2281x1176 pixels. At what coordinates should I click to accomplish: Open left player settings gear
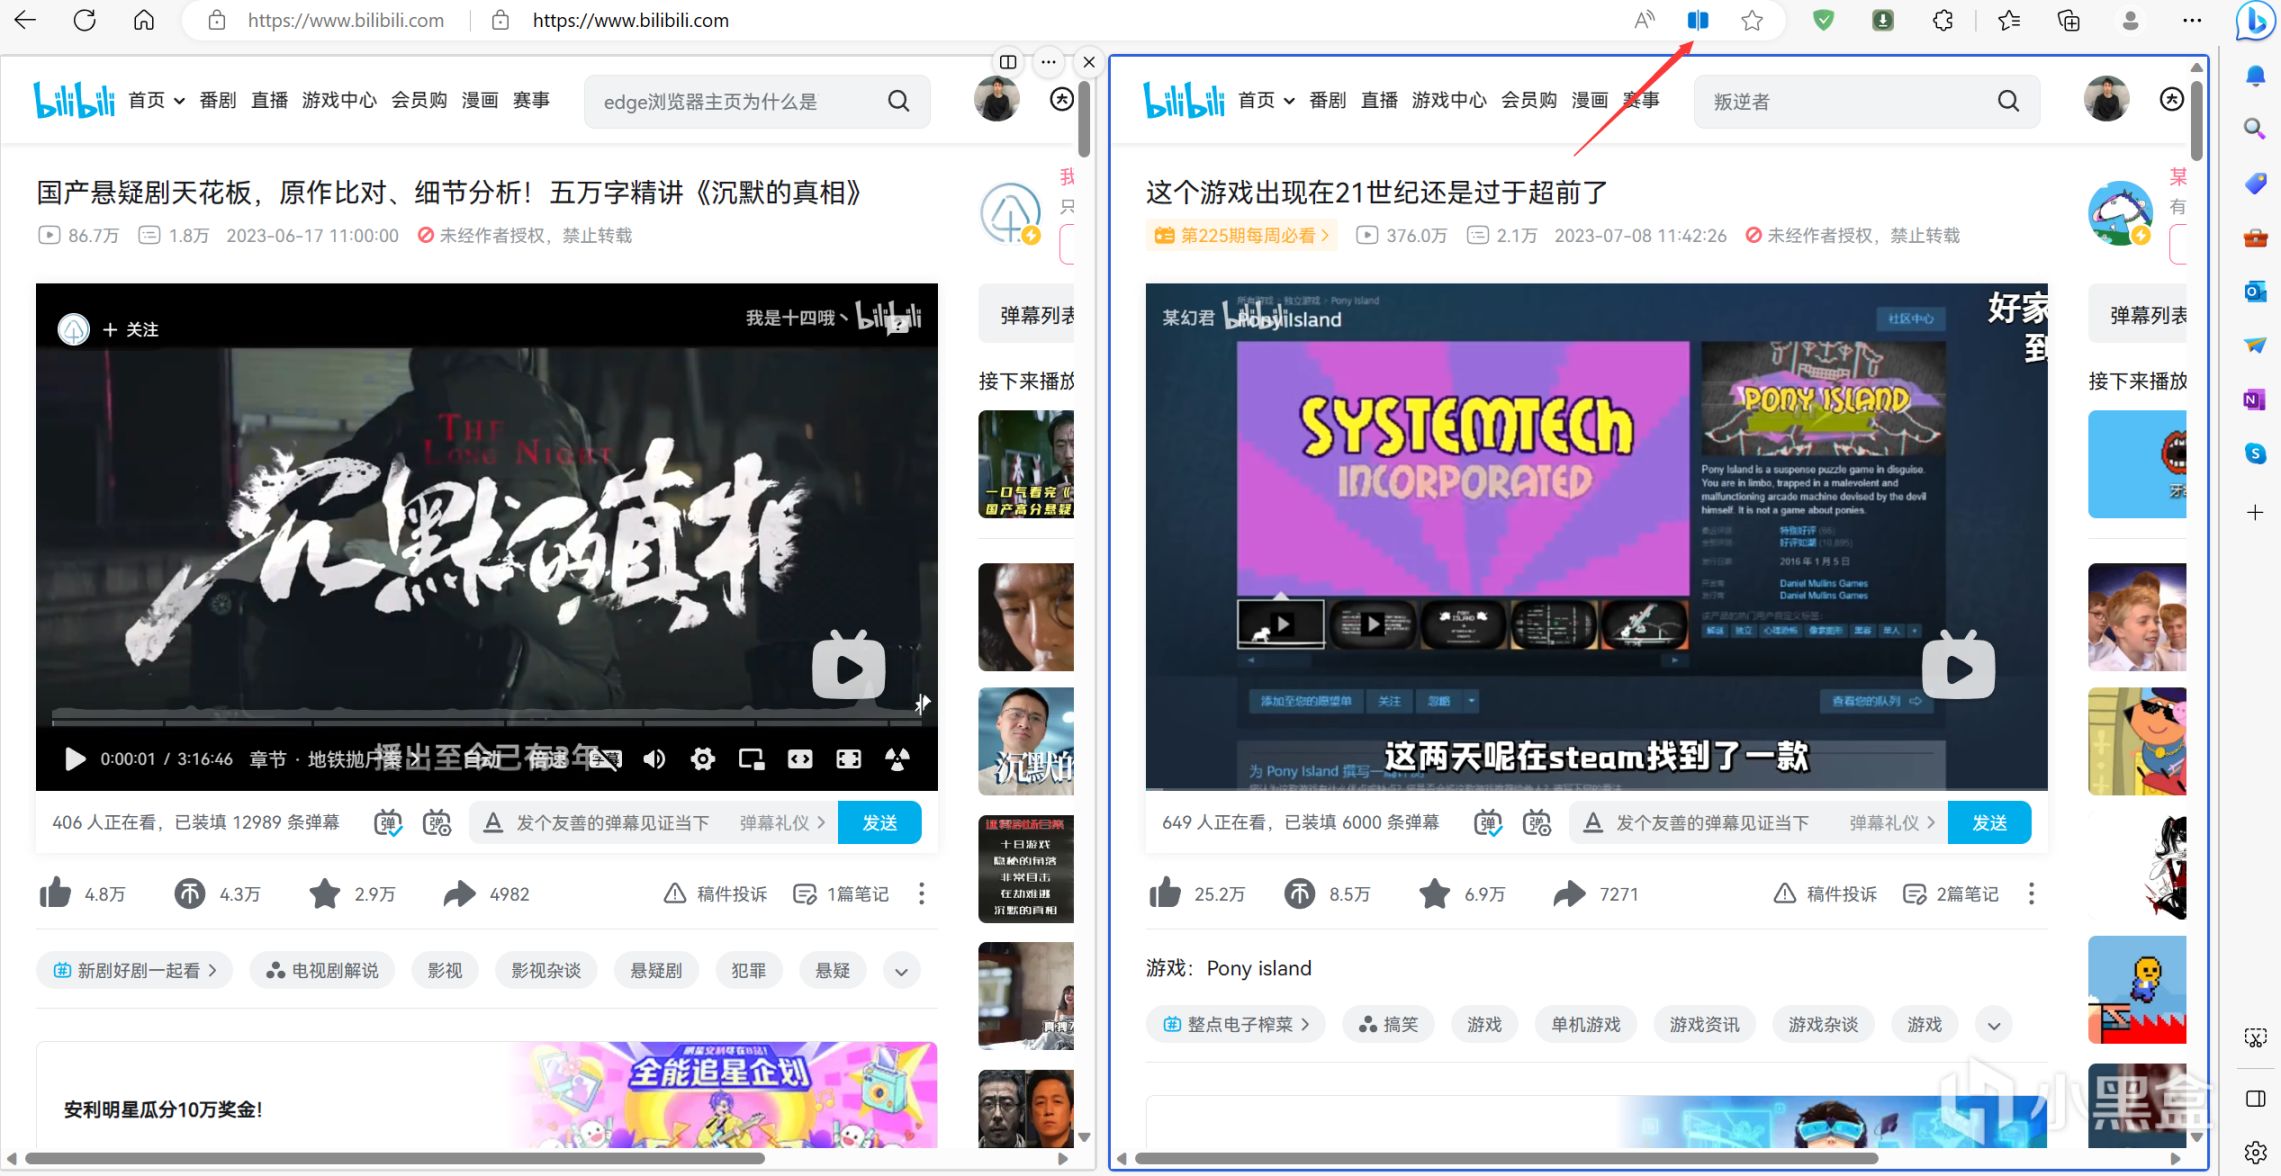703,759
